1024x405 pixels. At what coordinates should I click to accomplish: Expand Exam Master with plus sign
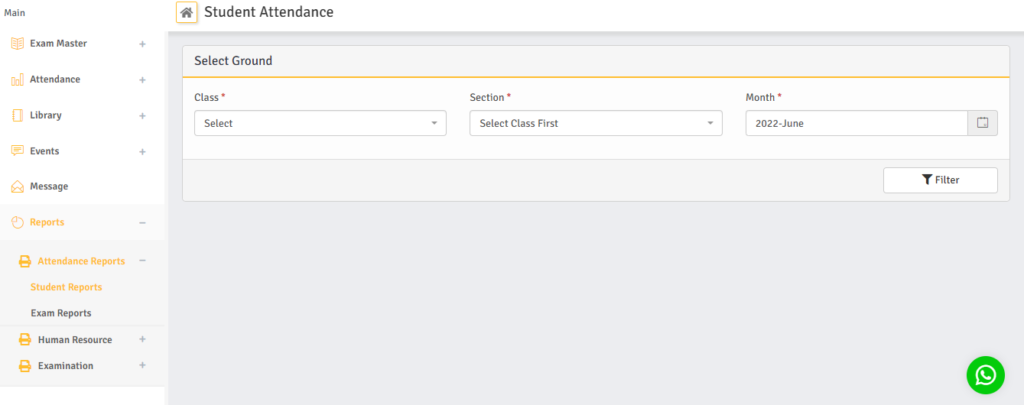point(142,44)
